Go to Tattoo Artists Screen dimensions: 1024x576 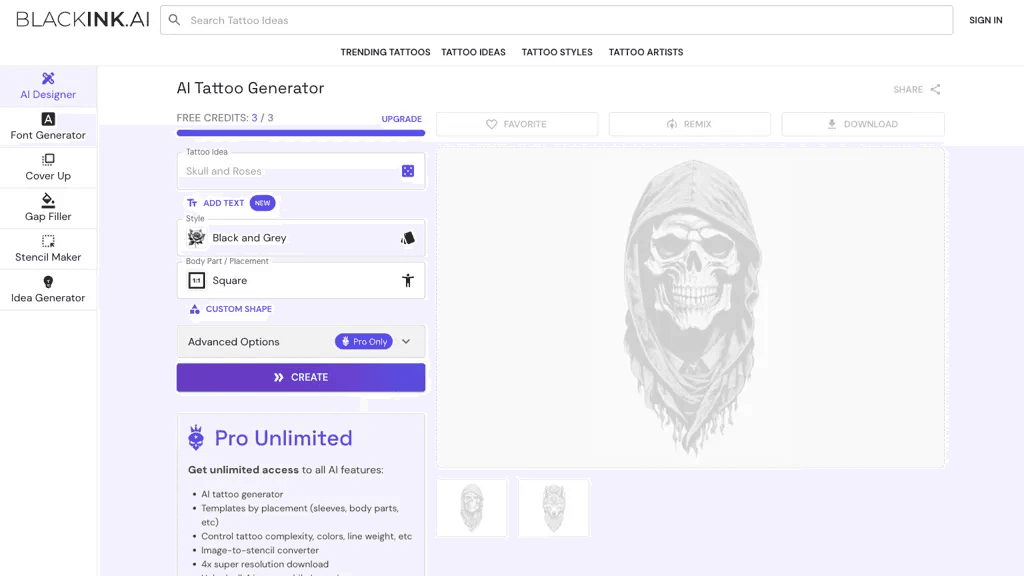point(646,52)
